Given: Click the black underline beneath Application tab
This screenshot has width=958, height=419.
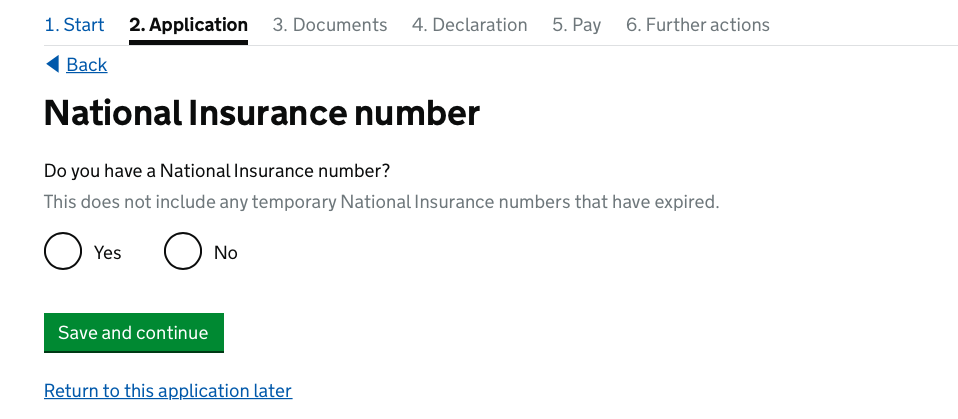Looking at the screenshot, I should [x=188, y=43].
